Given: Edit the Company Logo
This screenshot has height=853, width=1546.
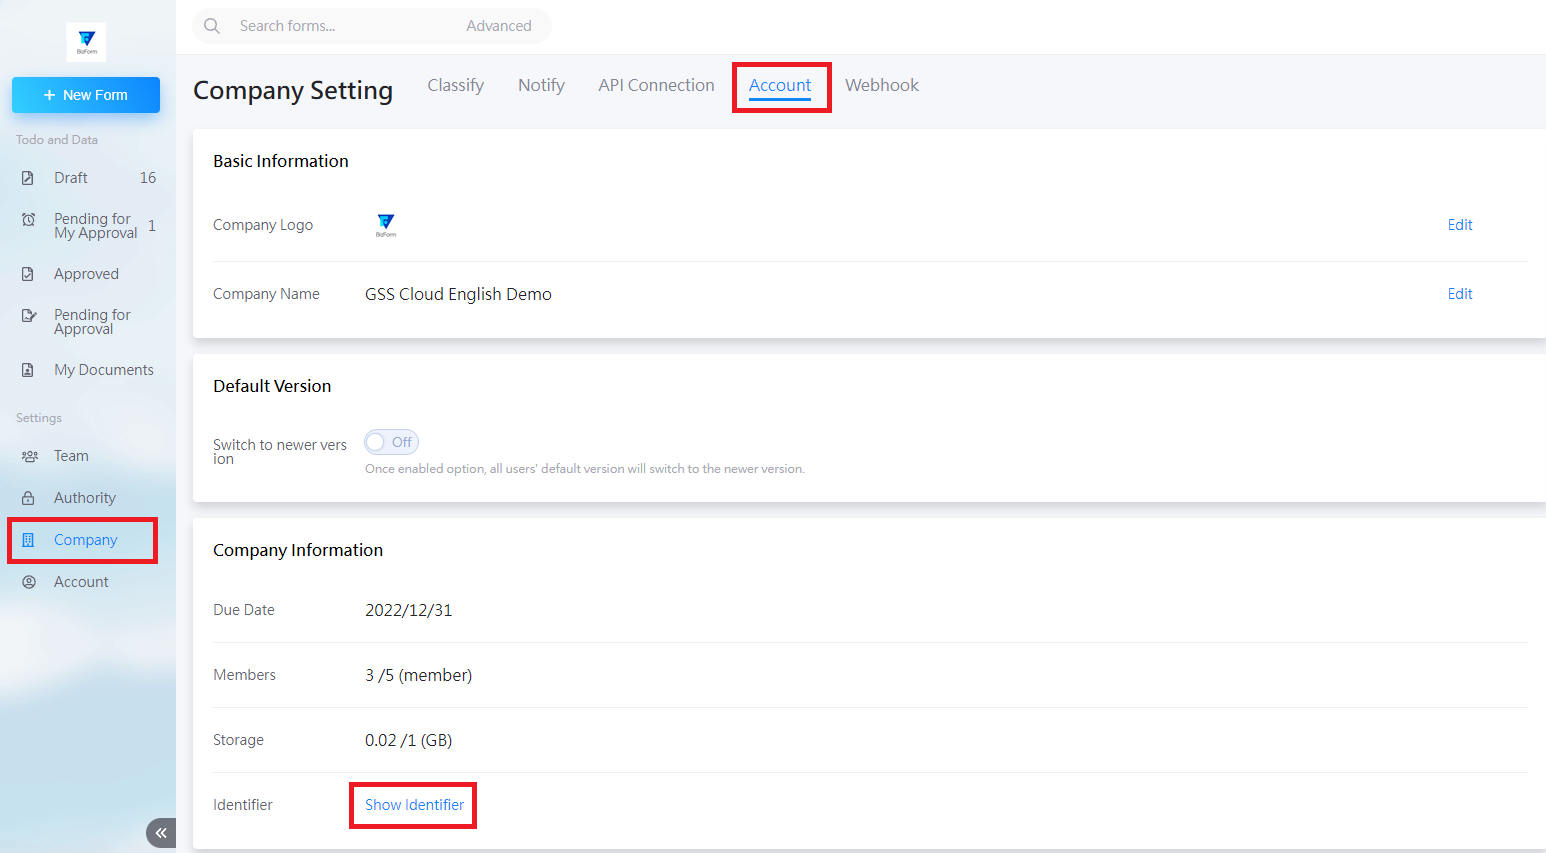Looking at the screenshot, I should pos(1459,225).
